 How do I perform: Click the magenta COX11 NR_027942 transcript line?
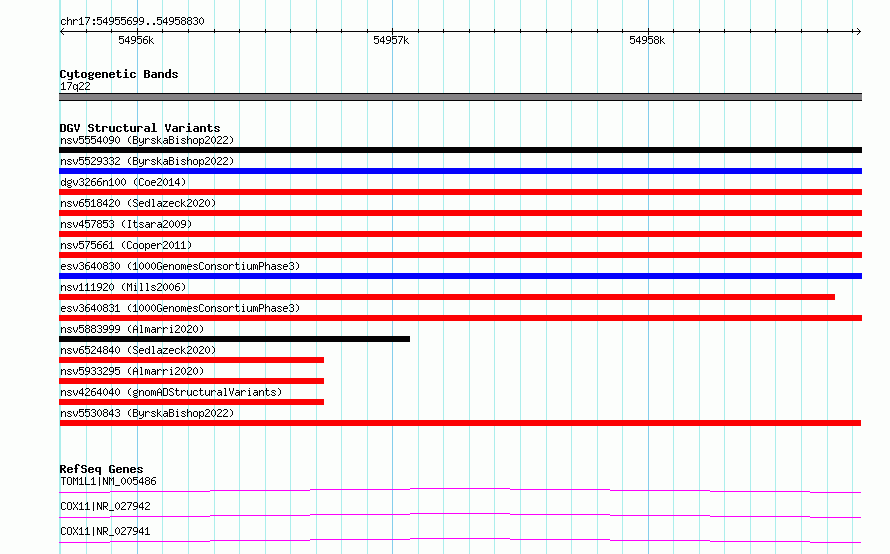(x=460, y=515)
